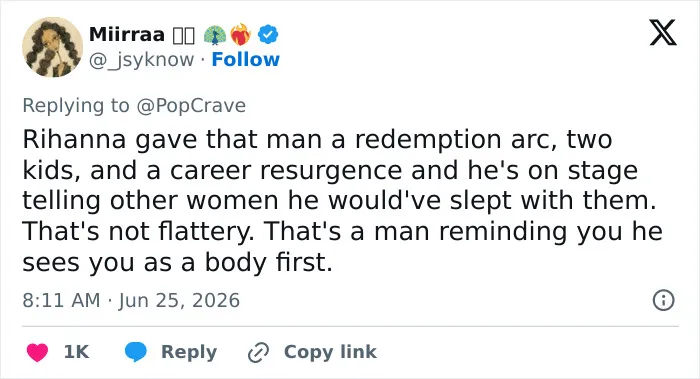Click the tweet body text
700x379 pixels.
tap(342, 200)
